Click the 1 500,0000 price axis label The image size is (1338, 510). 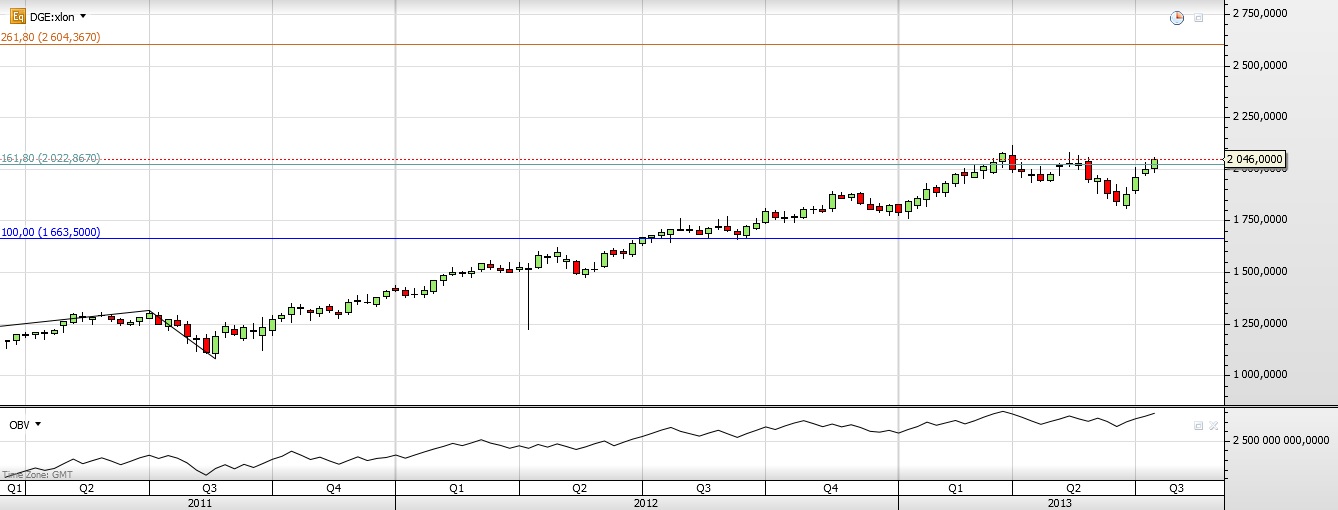1260,271
